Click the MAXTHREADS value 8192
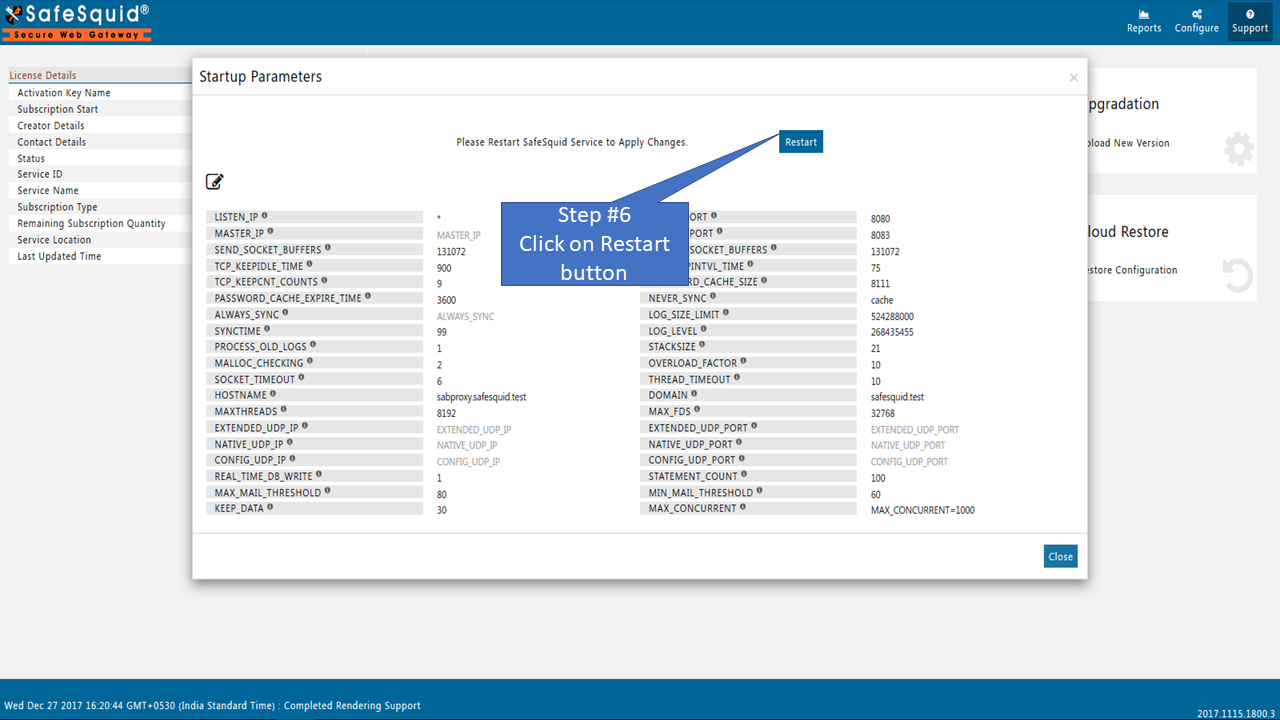This screenshot has height=720, width=1280. coord(447,413)
